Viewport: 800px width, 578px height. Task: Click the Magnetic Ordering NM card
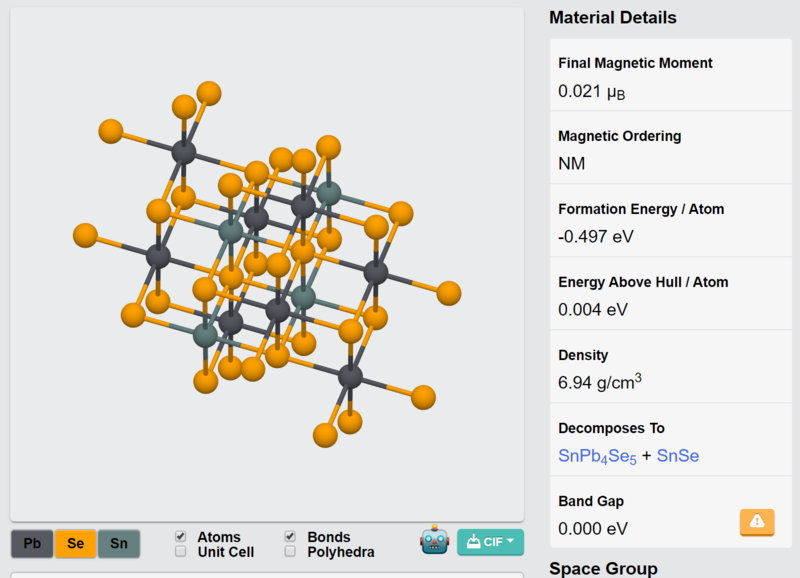coord(671,147)
